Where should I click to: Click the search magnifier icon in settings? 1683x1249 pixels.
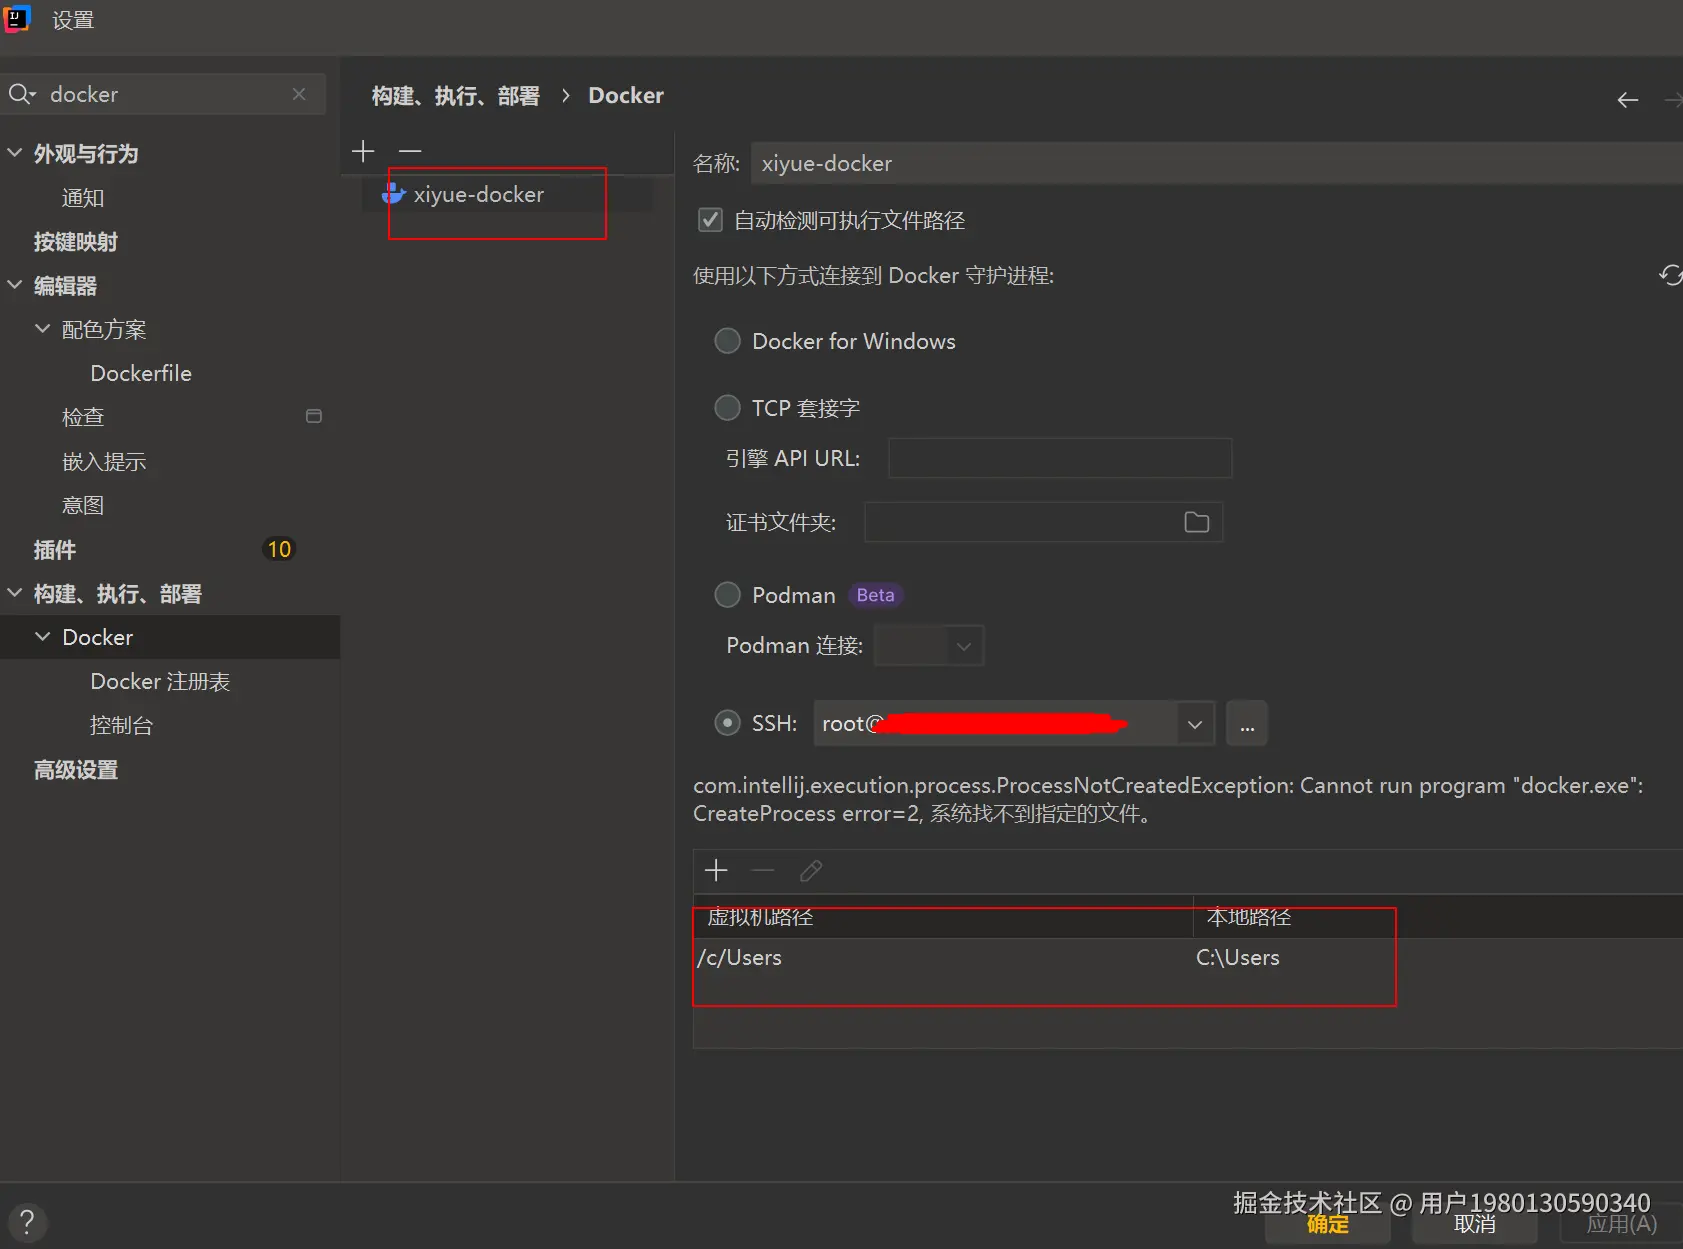coord(20,94)
